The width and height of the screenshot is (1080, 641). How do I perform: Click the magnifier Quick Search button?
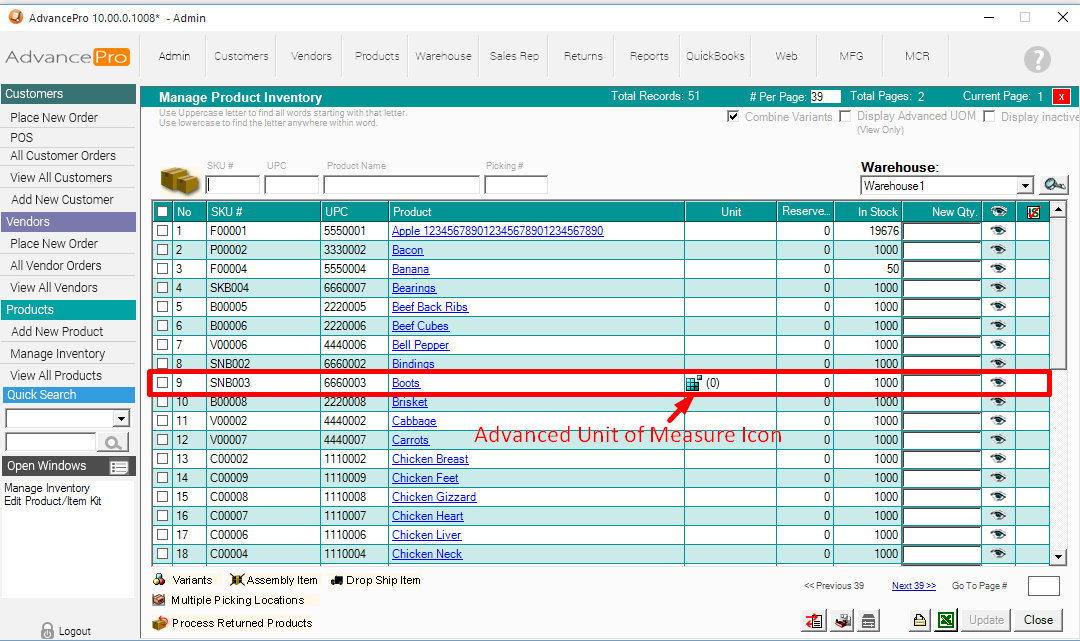point(113,442)
